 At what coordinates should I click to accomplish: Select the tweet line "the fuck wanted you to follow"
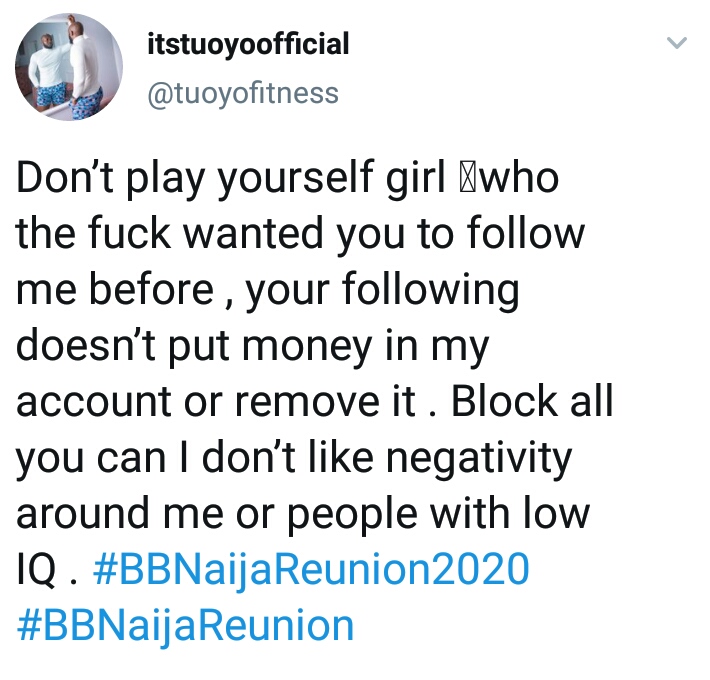point(300,235)
